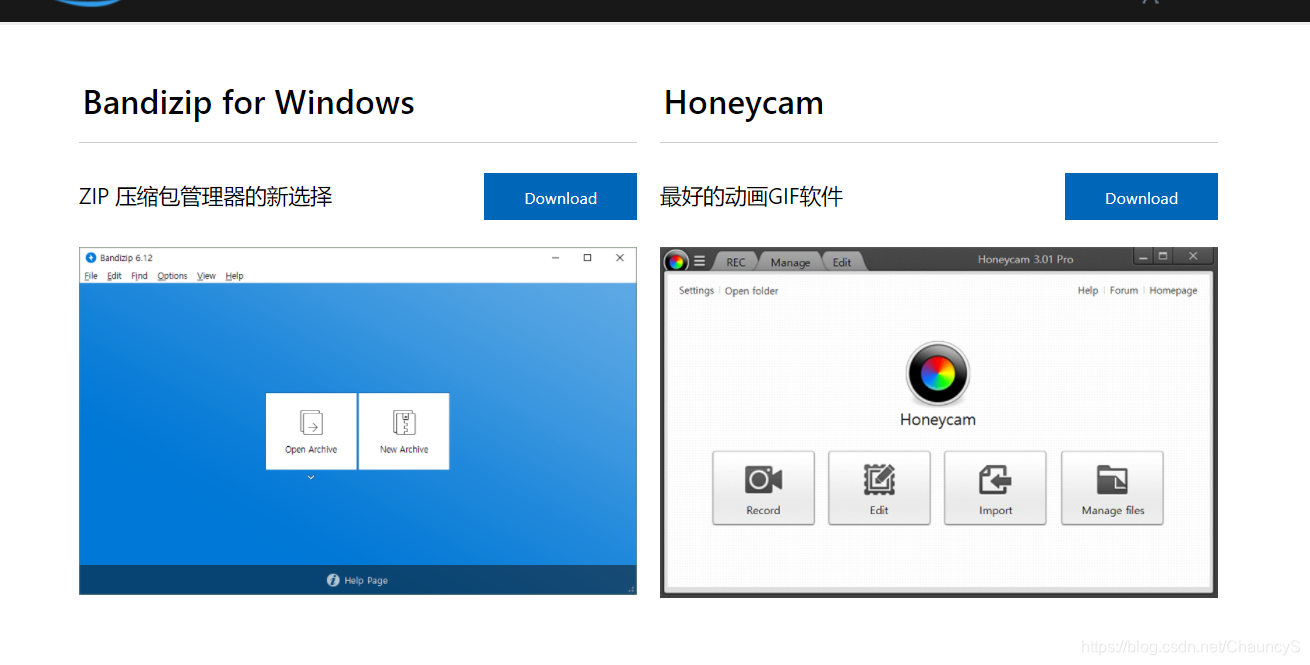Click Download button for Bandizip
The image size is (1310, 665).
coord(560,197)
